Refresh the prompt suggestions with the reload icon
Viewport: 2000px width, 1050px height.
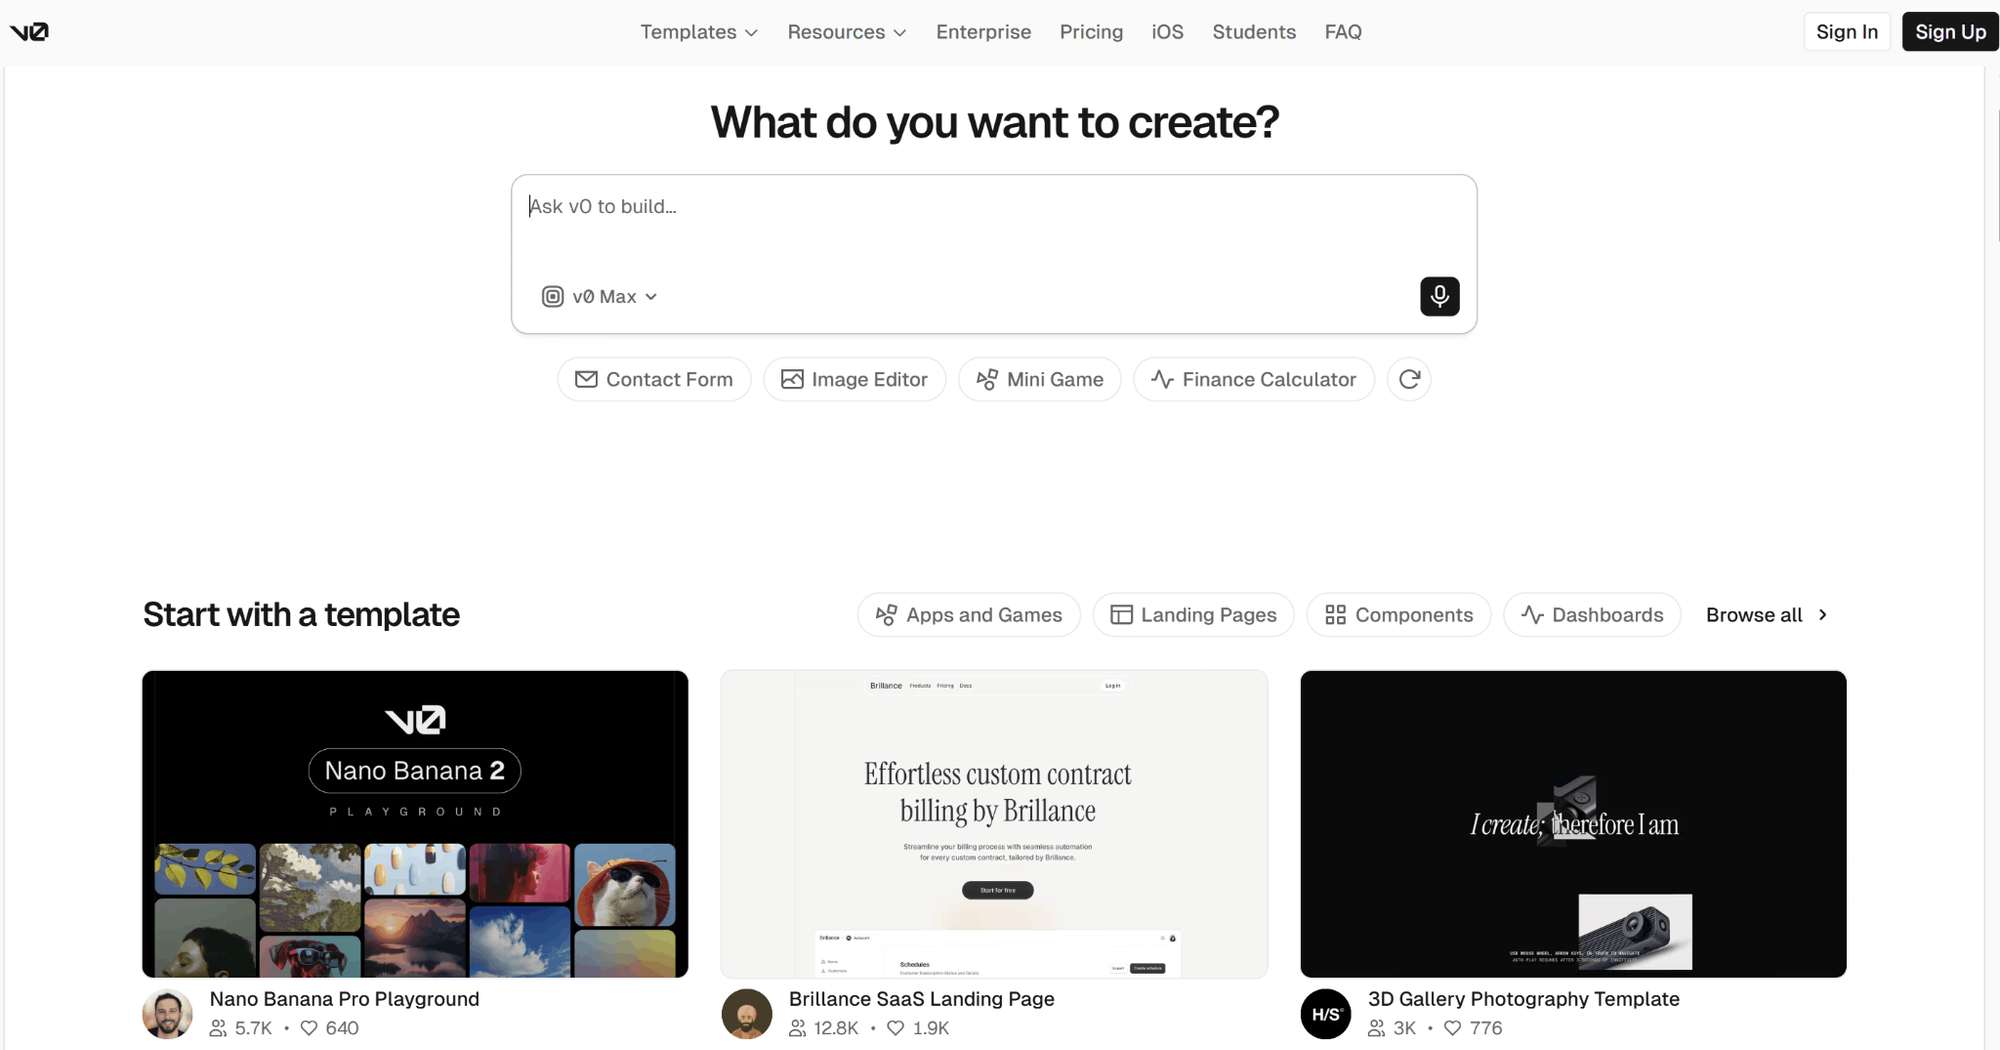point(1409,379)
